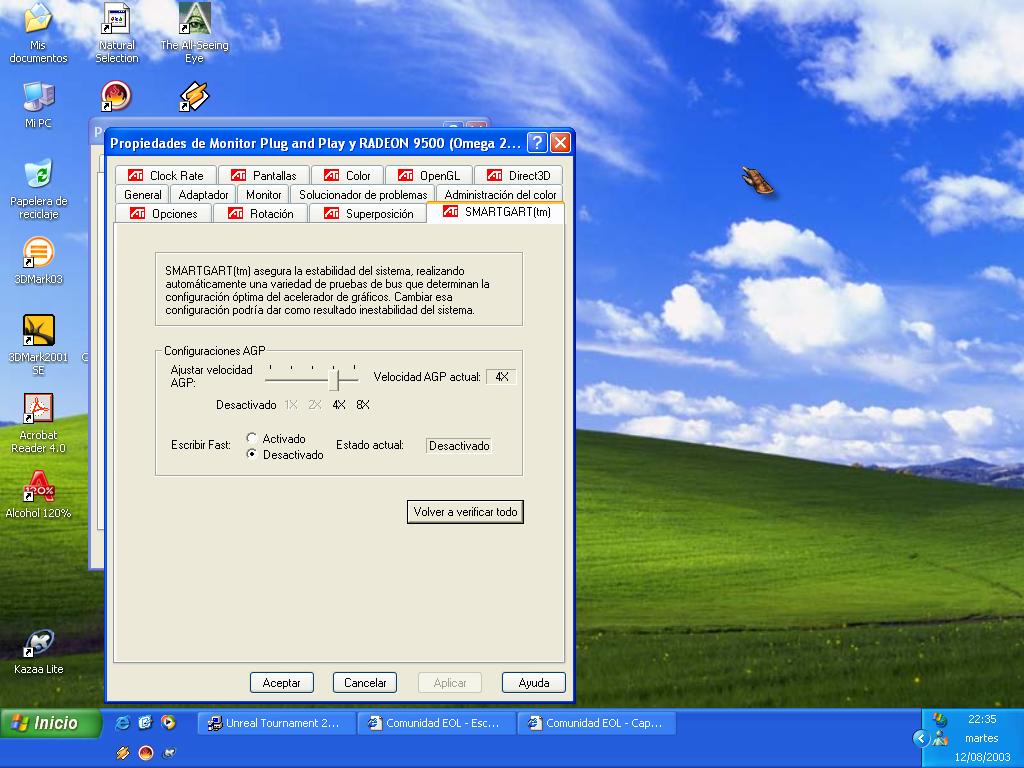This screenshot has height=768, width=1024.
Task: Switch to General tab
Action: point(142,195)
